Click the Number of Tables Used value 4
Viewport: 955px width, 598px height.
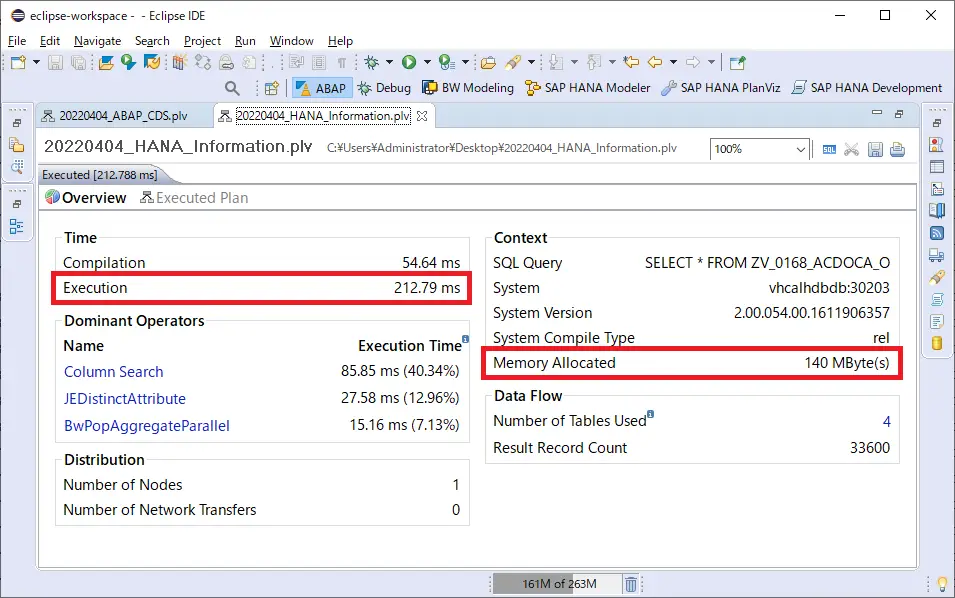(x=886, y=421)
